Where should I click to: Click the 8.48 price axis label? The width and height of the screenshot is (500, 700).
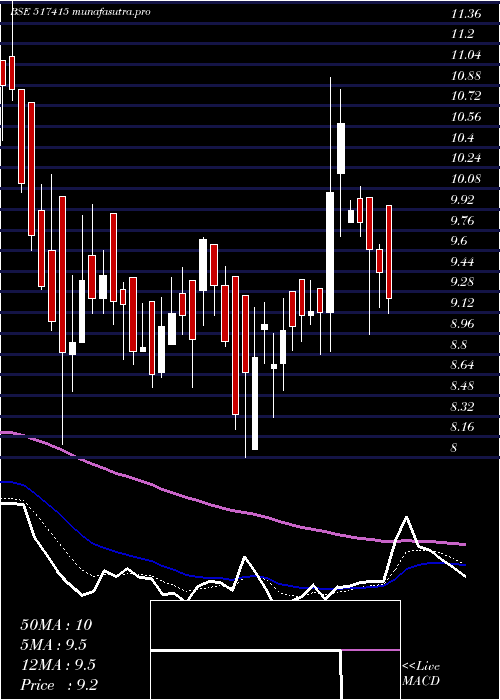462,386
